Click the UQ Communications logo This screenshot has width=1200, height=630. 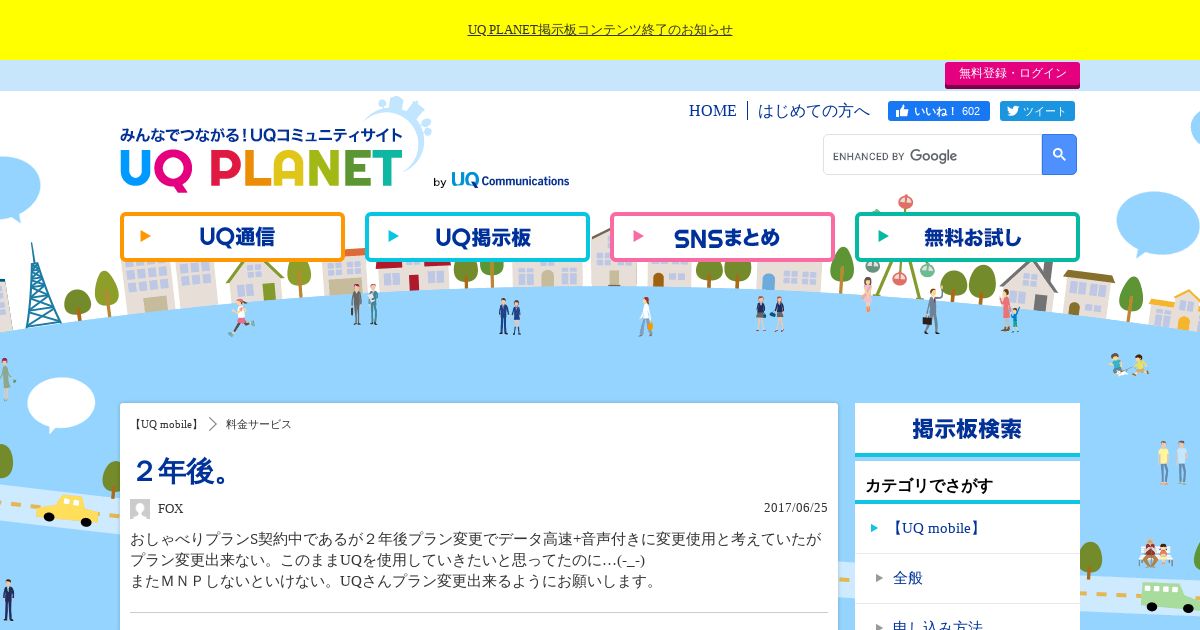pyautogui.click(x=510, y=180)
